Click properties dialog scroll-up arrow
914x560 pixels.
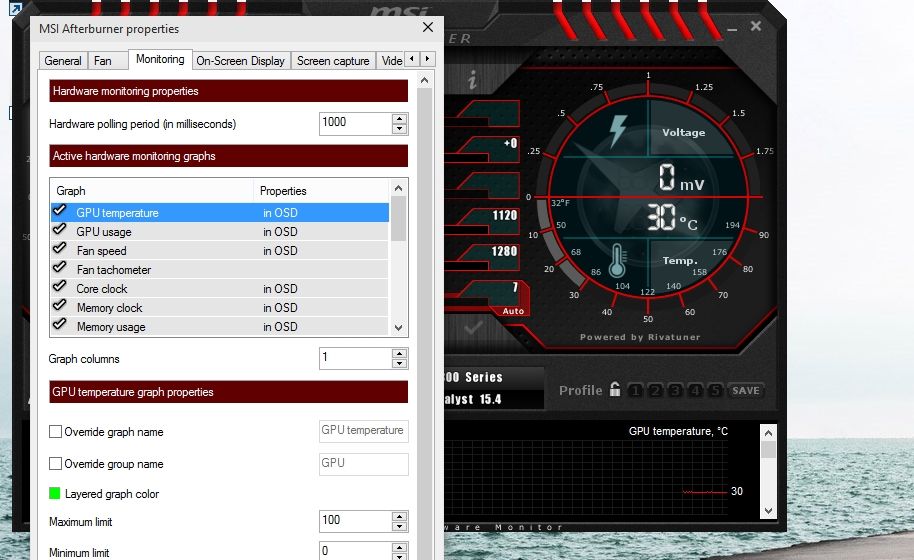(x=425, y=80)
